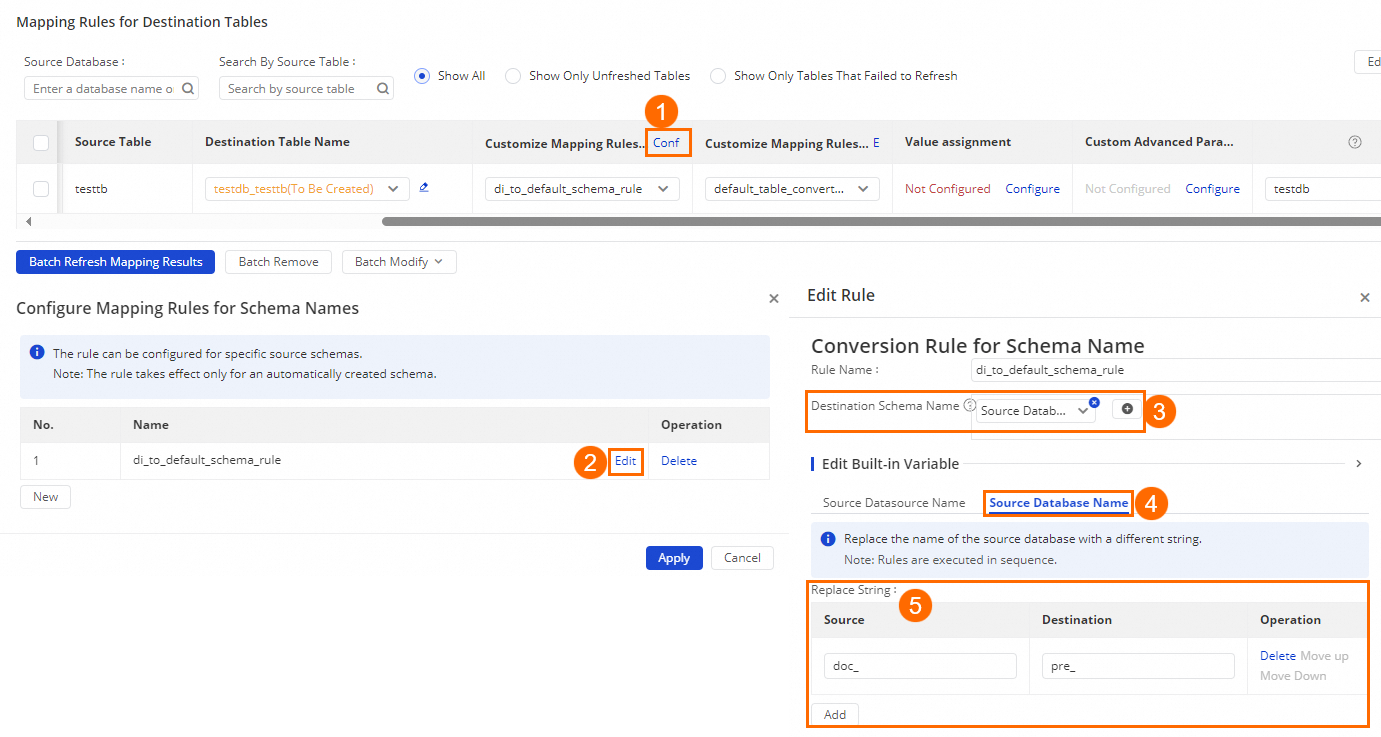1381x737 pixels.
Task: Select Show Only Unfreshed Tables radio option
Action: tap(513, 76)
